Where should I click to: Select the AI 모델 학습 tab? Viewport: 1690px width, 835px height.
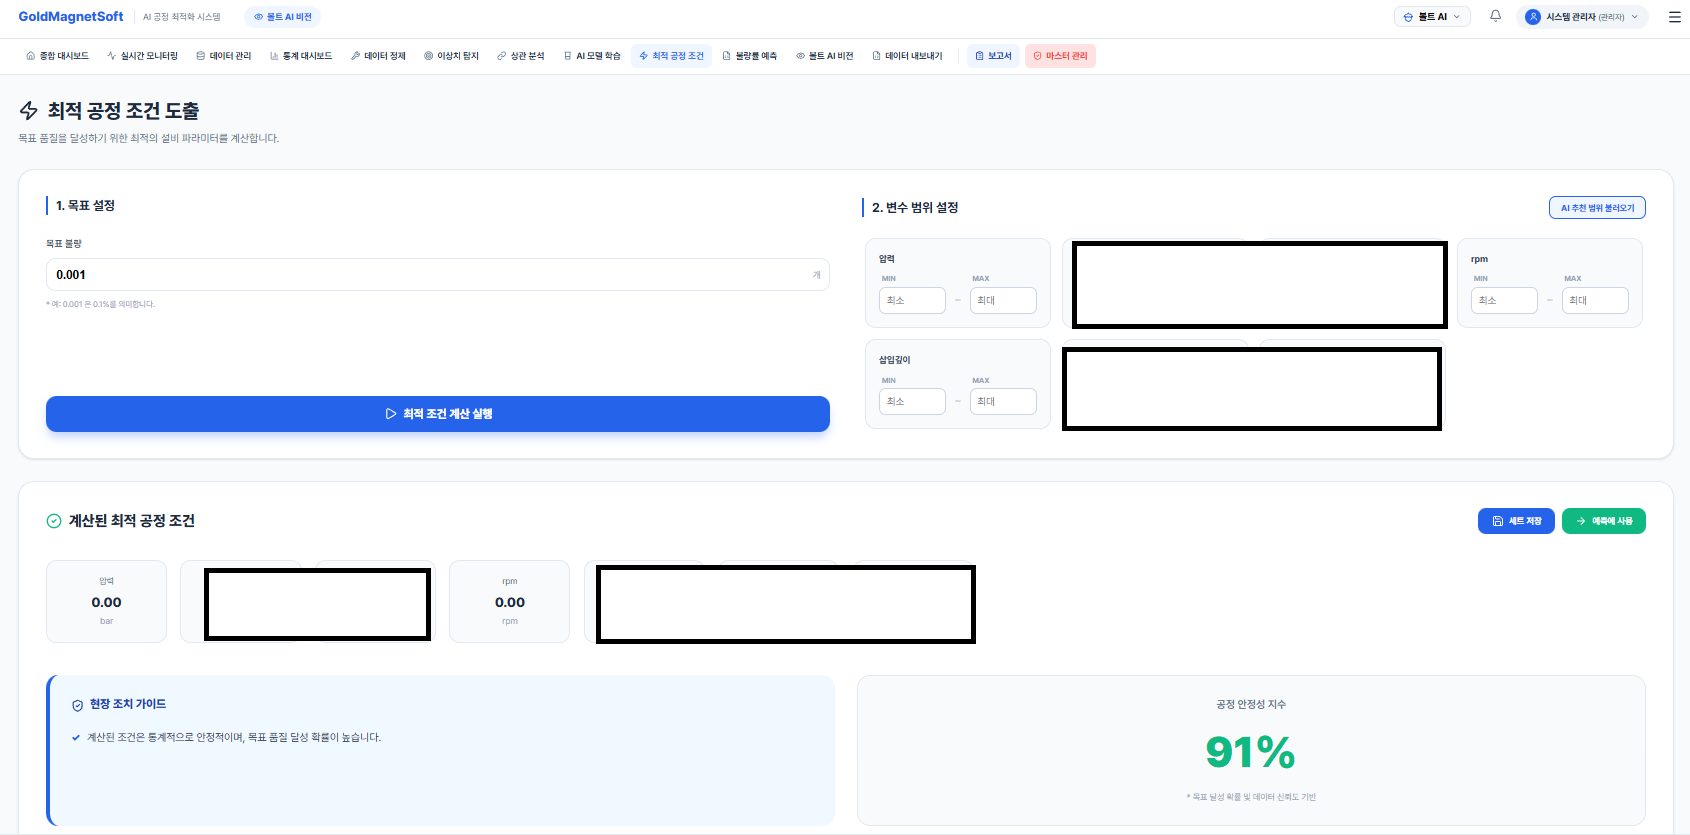(x=592, y=56)
